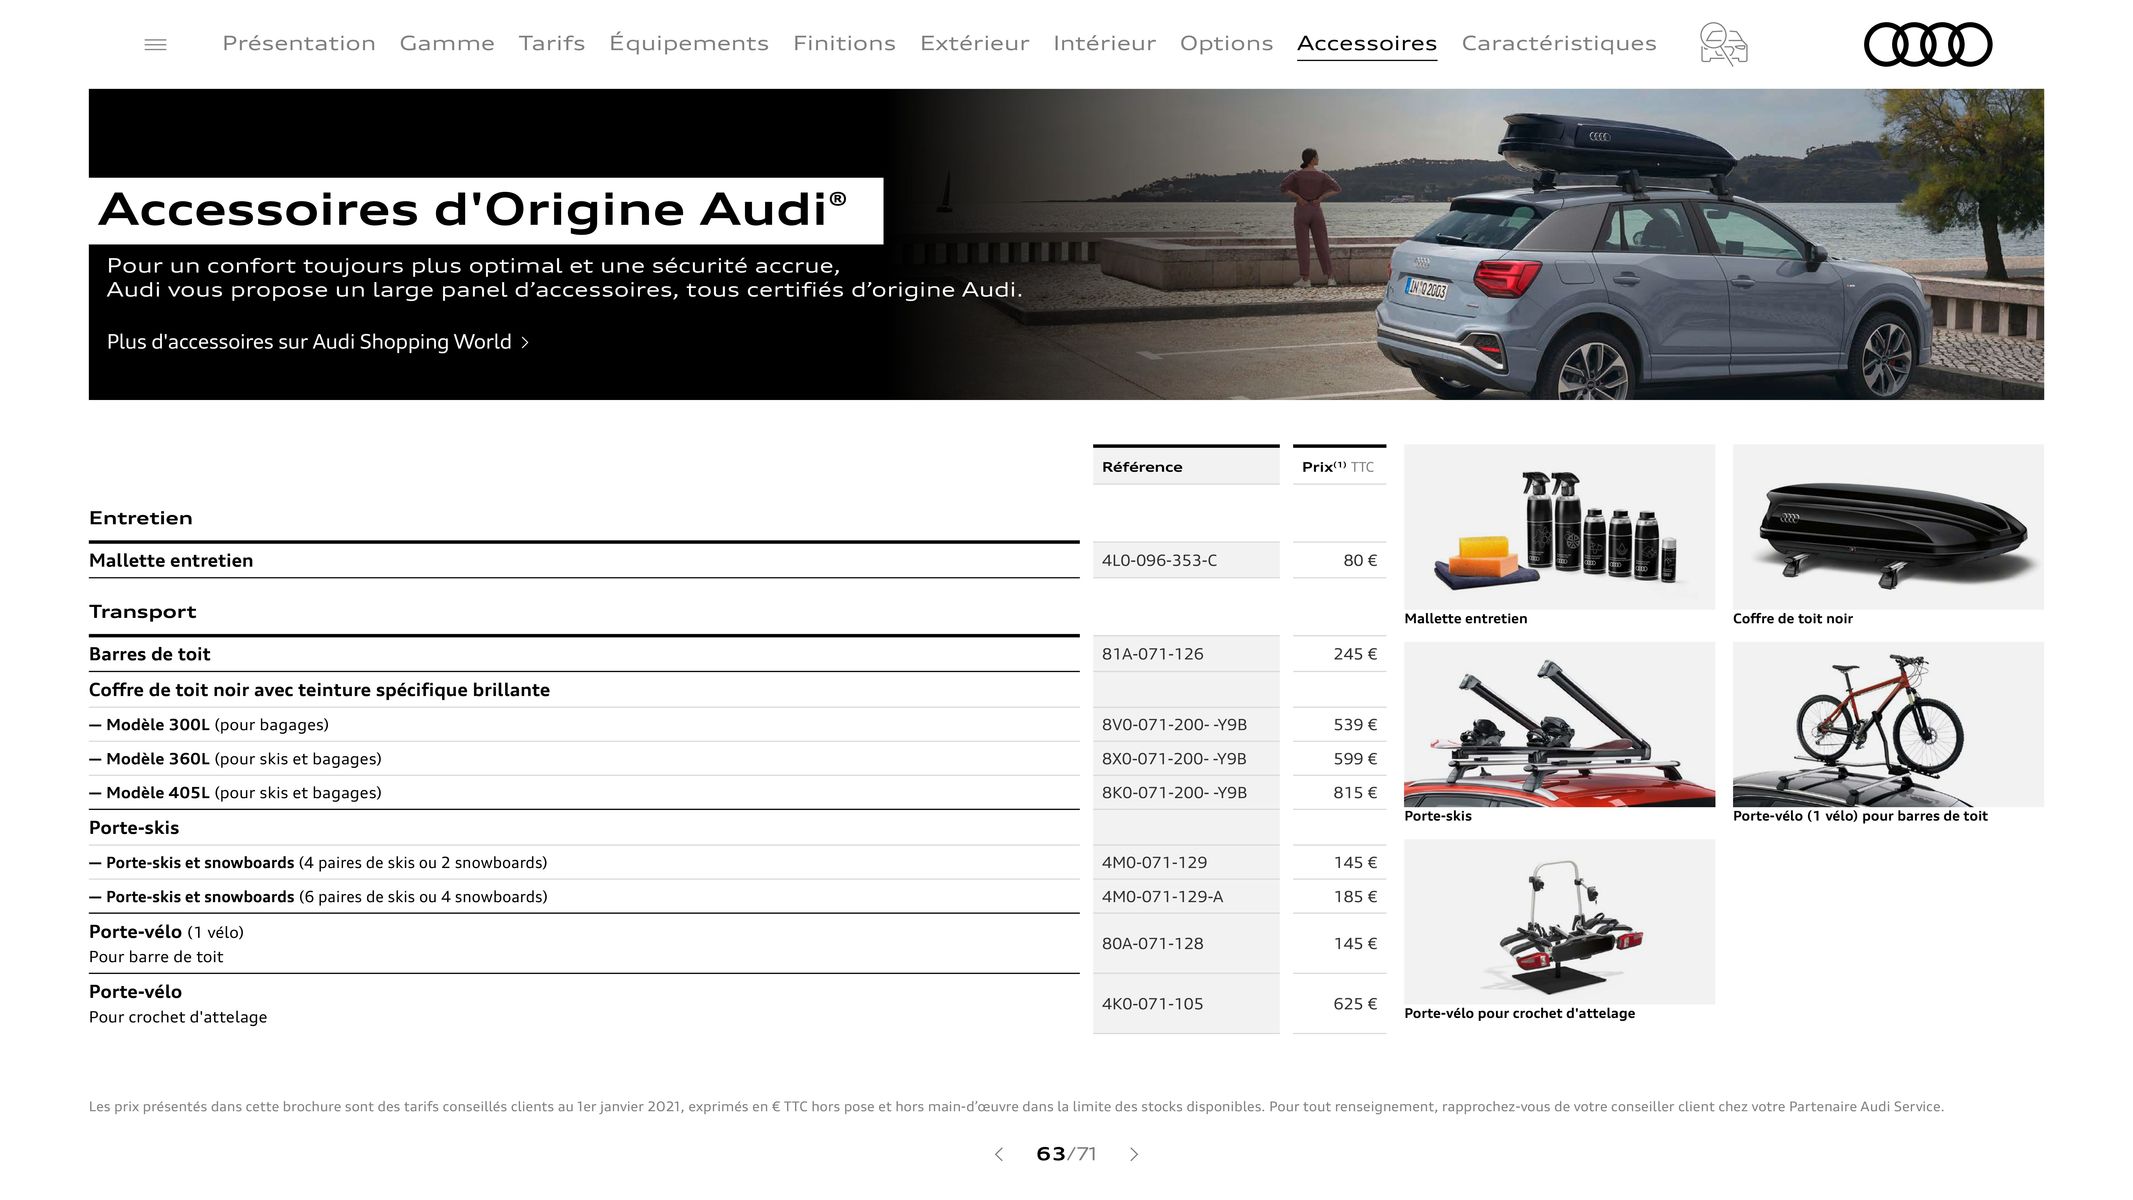
Task: Select reference 8X0-071-200- -Y9B
Action: [x=1174, y=759]
